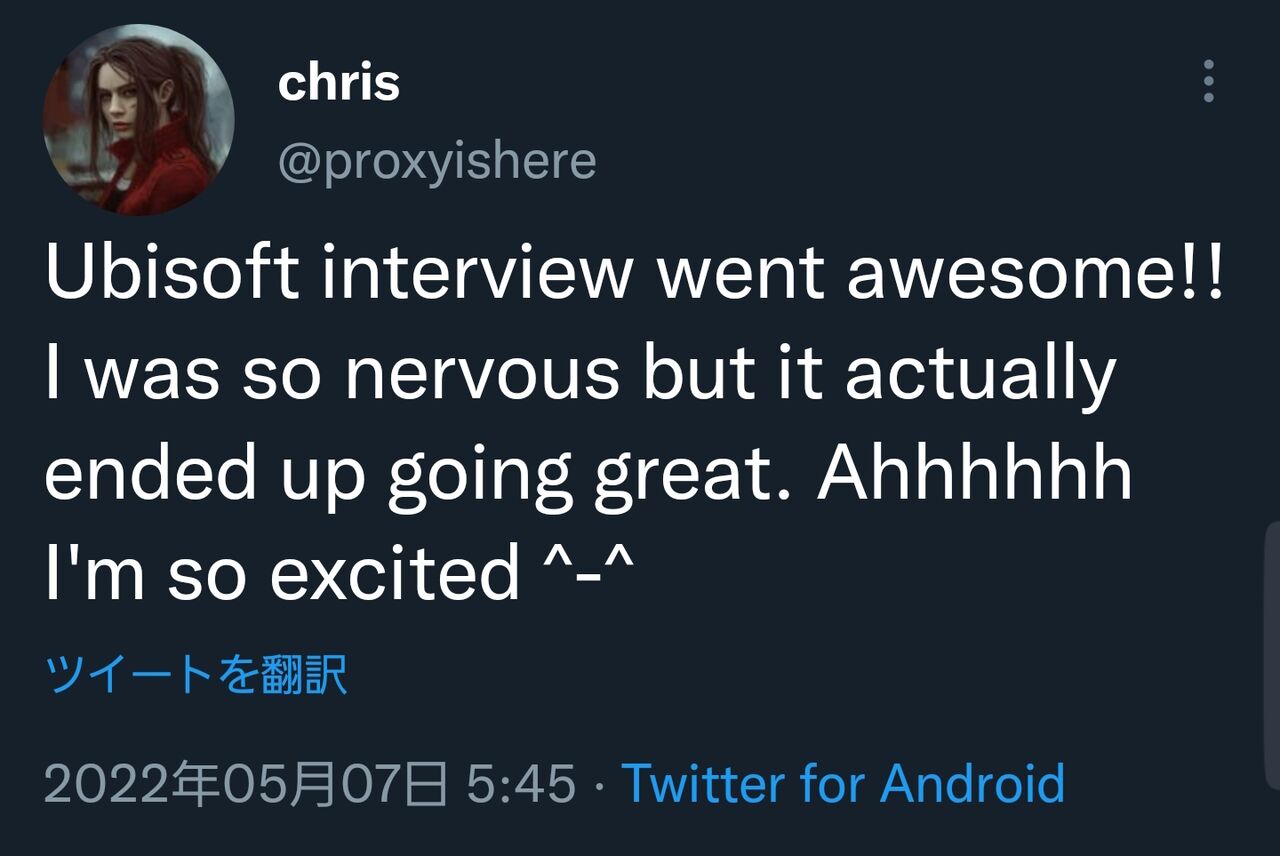
Task: Click the word "interview" in the tweet
Action: point(478,273)
